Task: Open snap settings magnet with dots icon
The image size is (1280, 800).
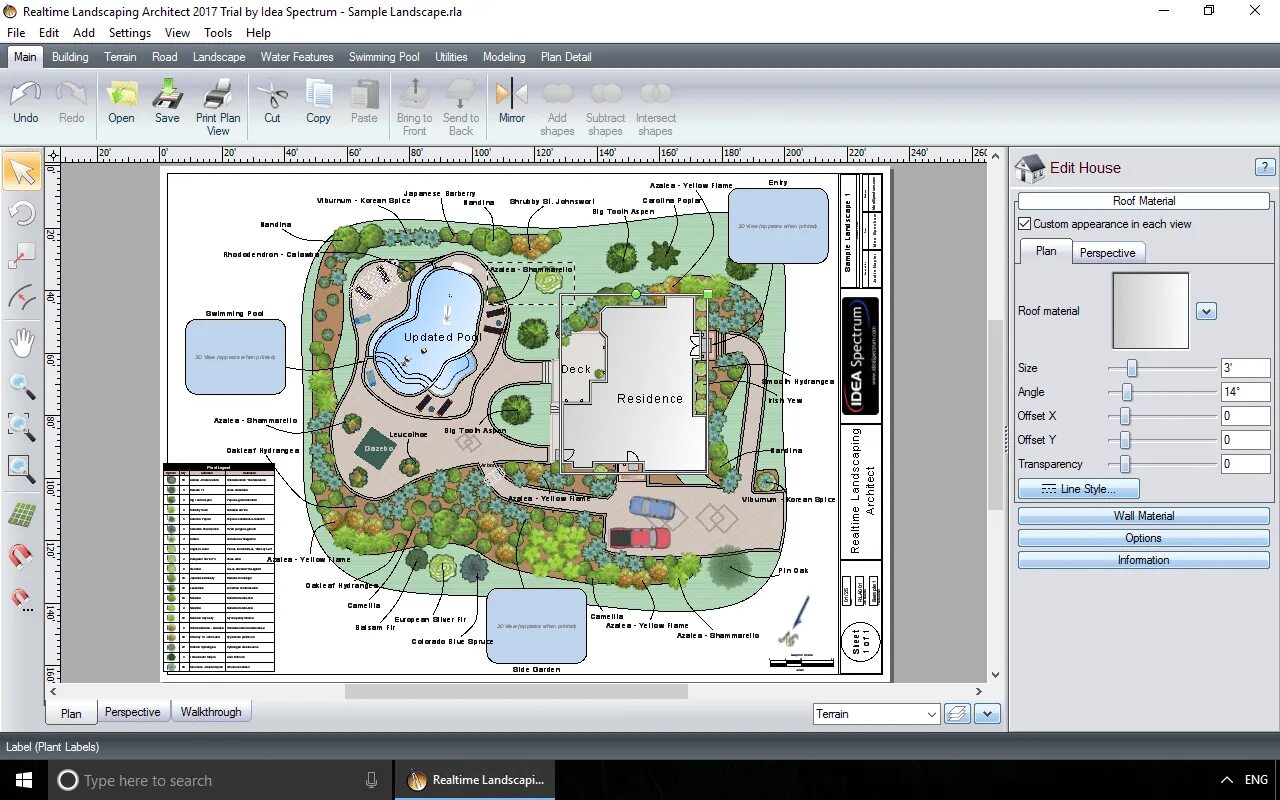Action: 22,599
